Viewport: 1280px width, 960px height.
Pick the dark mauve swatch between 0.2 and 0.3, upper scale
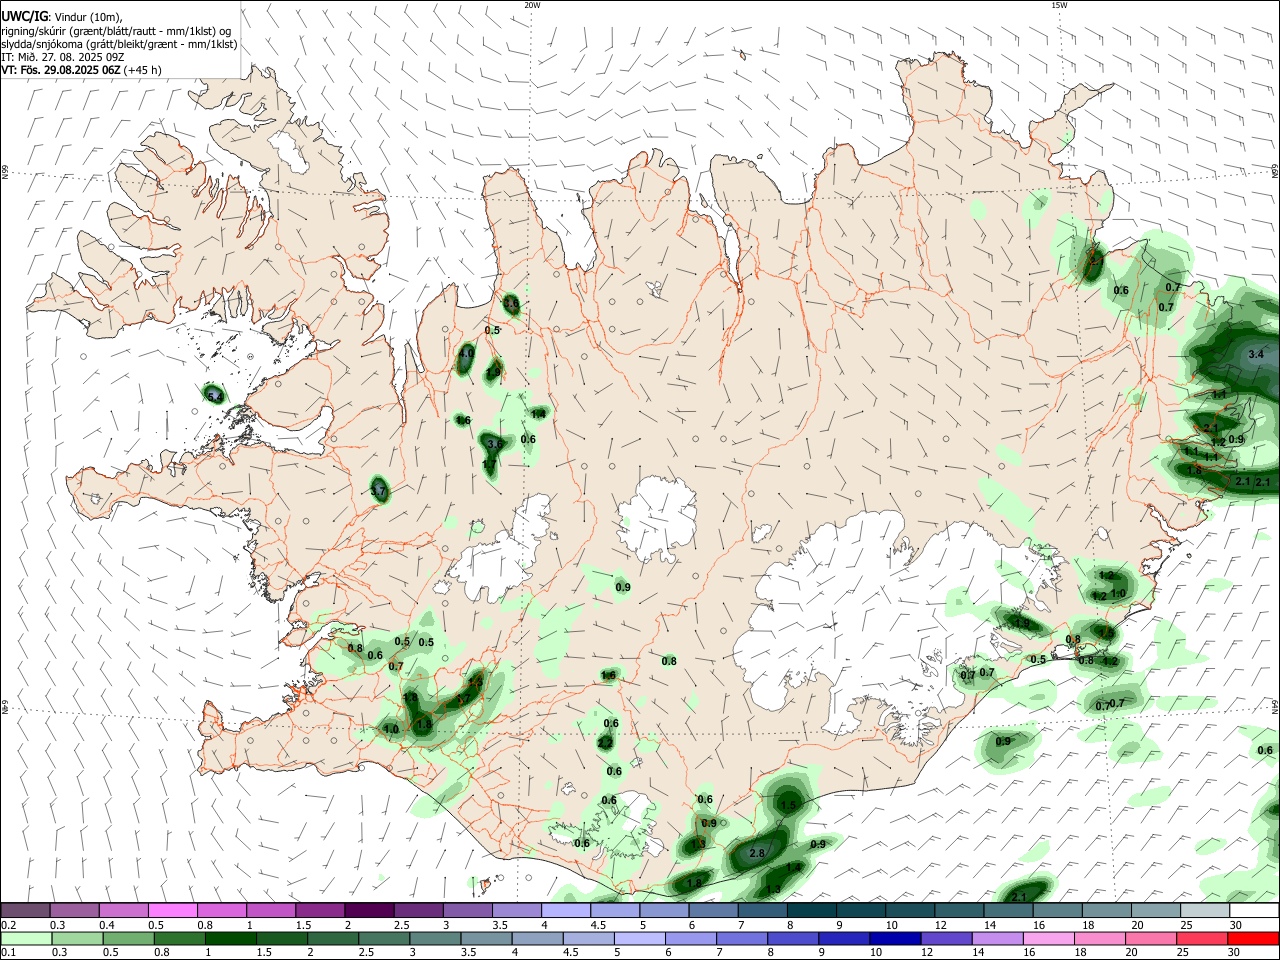pos(26,910)
